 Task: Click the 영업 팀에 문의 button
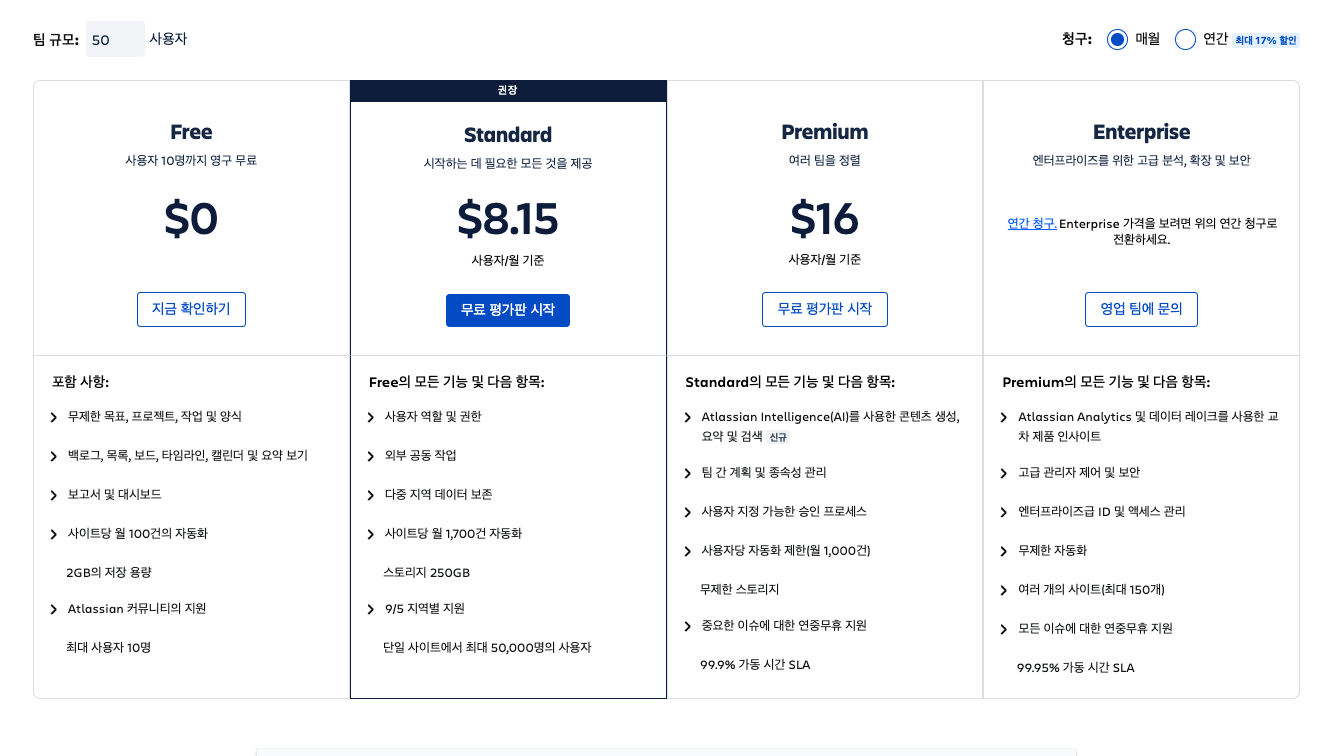(1141, 310)
